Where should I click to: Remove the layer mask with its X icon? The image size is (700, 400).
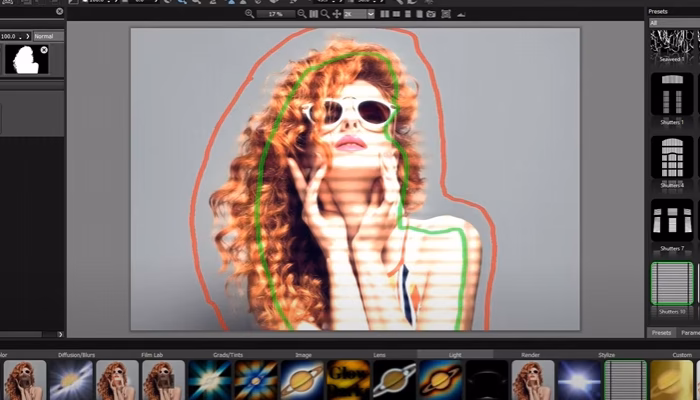(x=44, y=50)
